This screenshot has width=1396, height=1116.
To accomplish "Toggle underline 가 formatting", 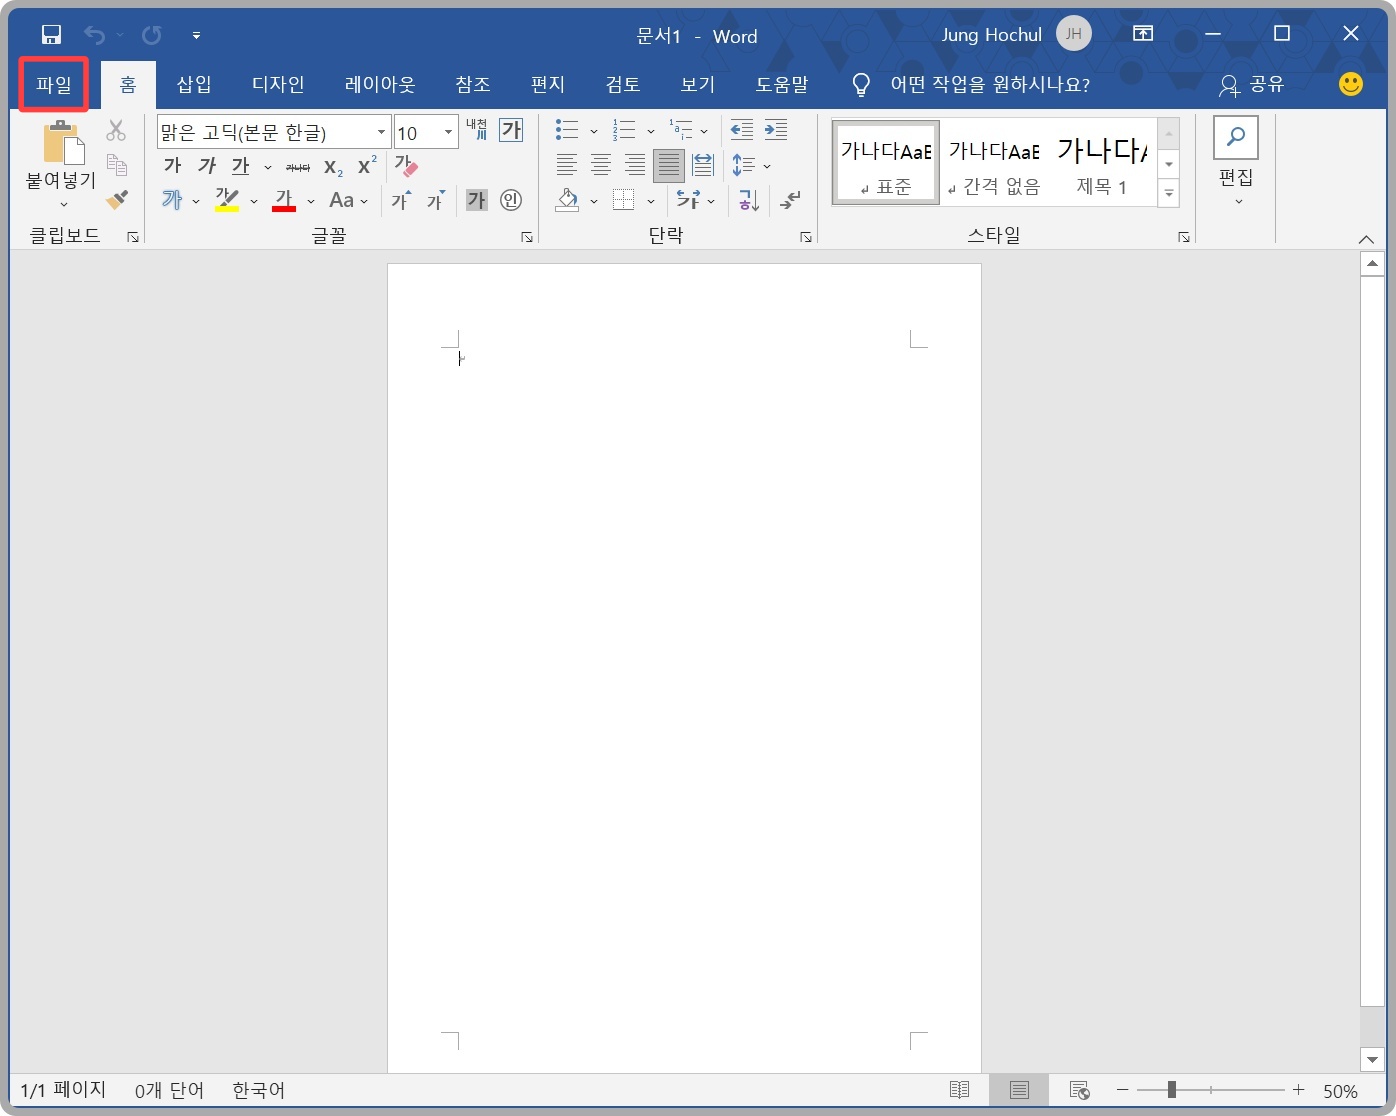I will click(241, 165).
